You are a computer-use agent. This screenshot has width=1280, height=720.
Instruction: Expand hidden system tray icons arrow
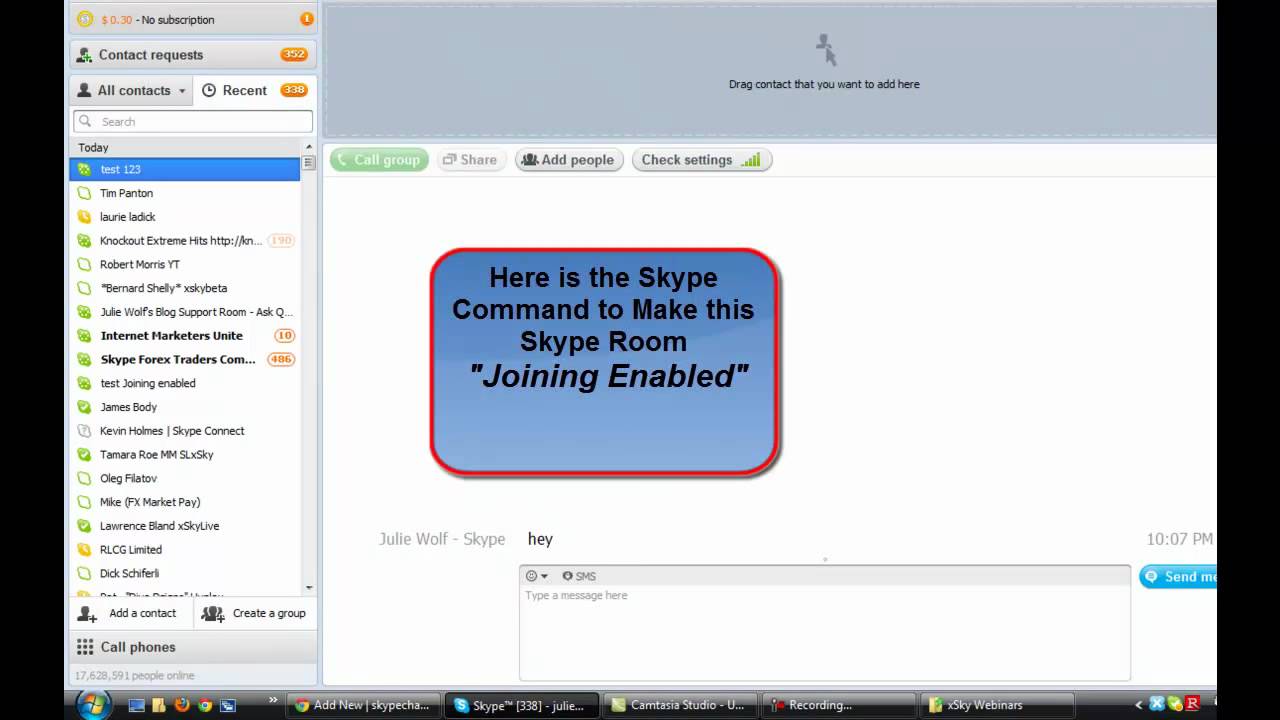(x=1138, y=705)
